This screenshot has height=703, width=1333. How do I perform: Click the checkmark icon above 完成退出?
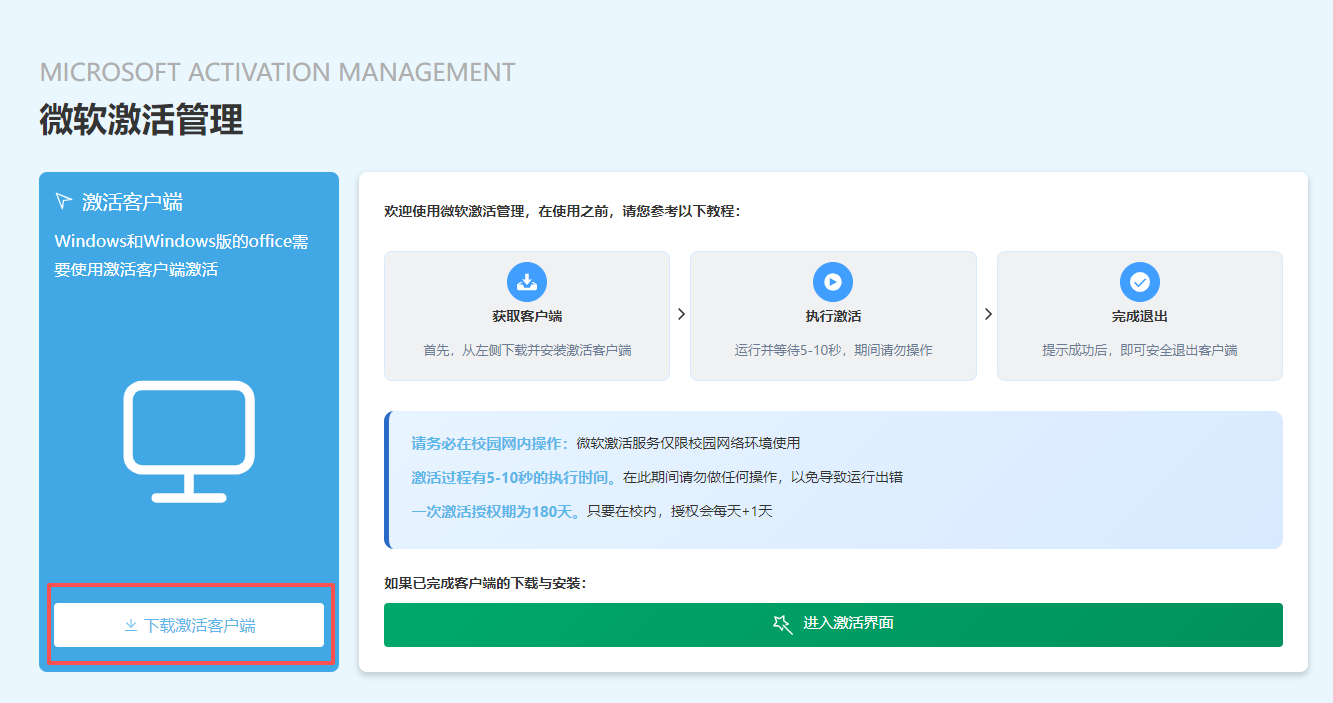pyautogui.click(x=1139, y=282)
